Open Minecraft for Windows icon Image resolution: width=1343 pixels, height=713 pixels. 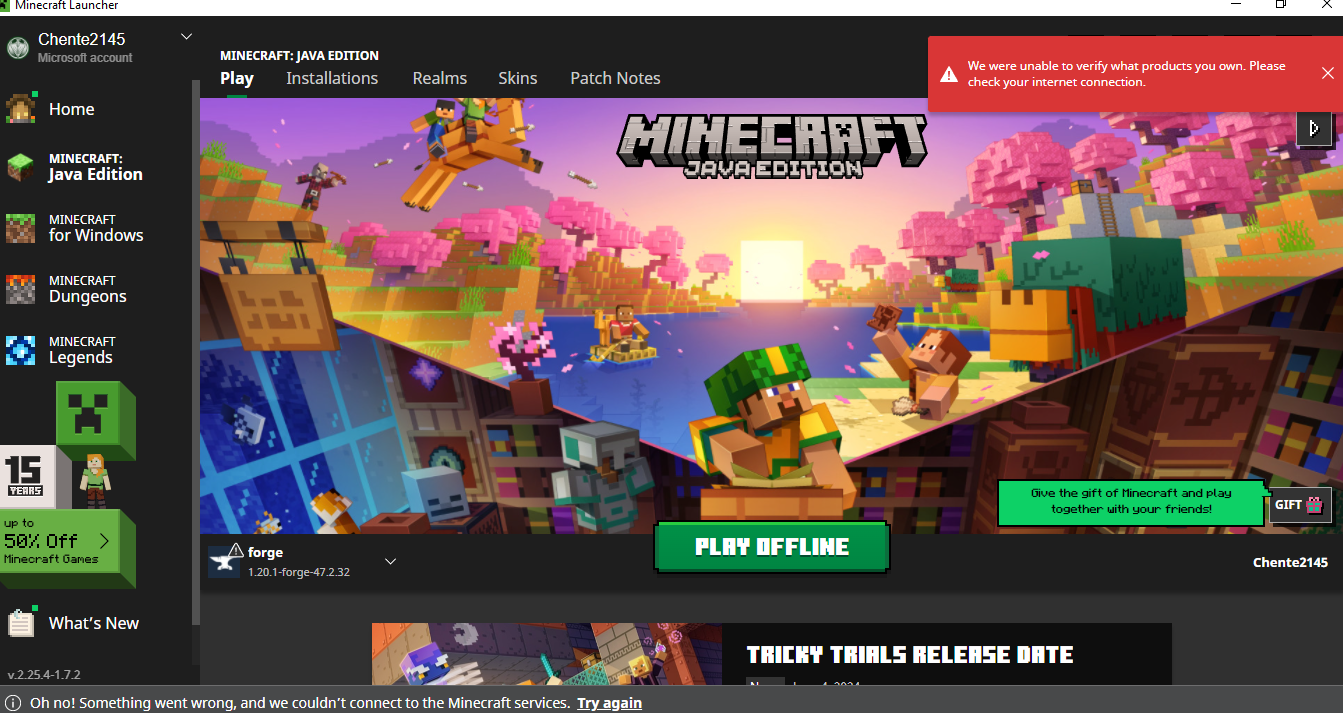21,228
